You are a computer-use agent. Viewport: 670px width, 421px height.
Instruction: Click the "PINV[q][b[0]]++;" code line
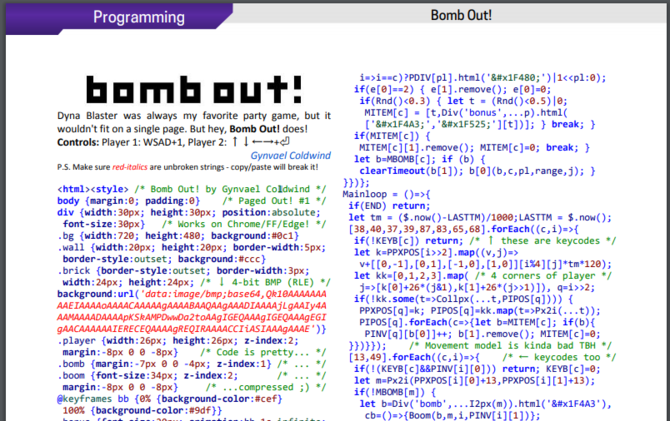point(482,334)
